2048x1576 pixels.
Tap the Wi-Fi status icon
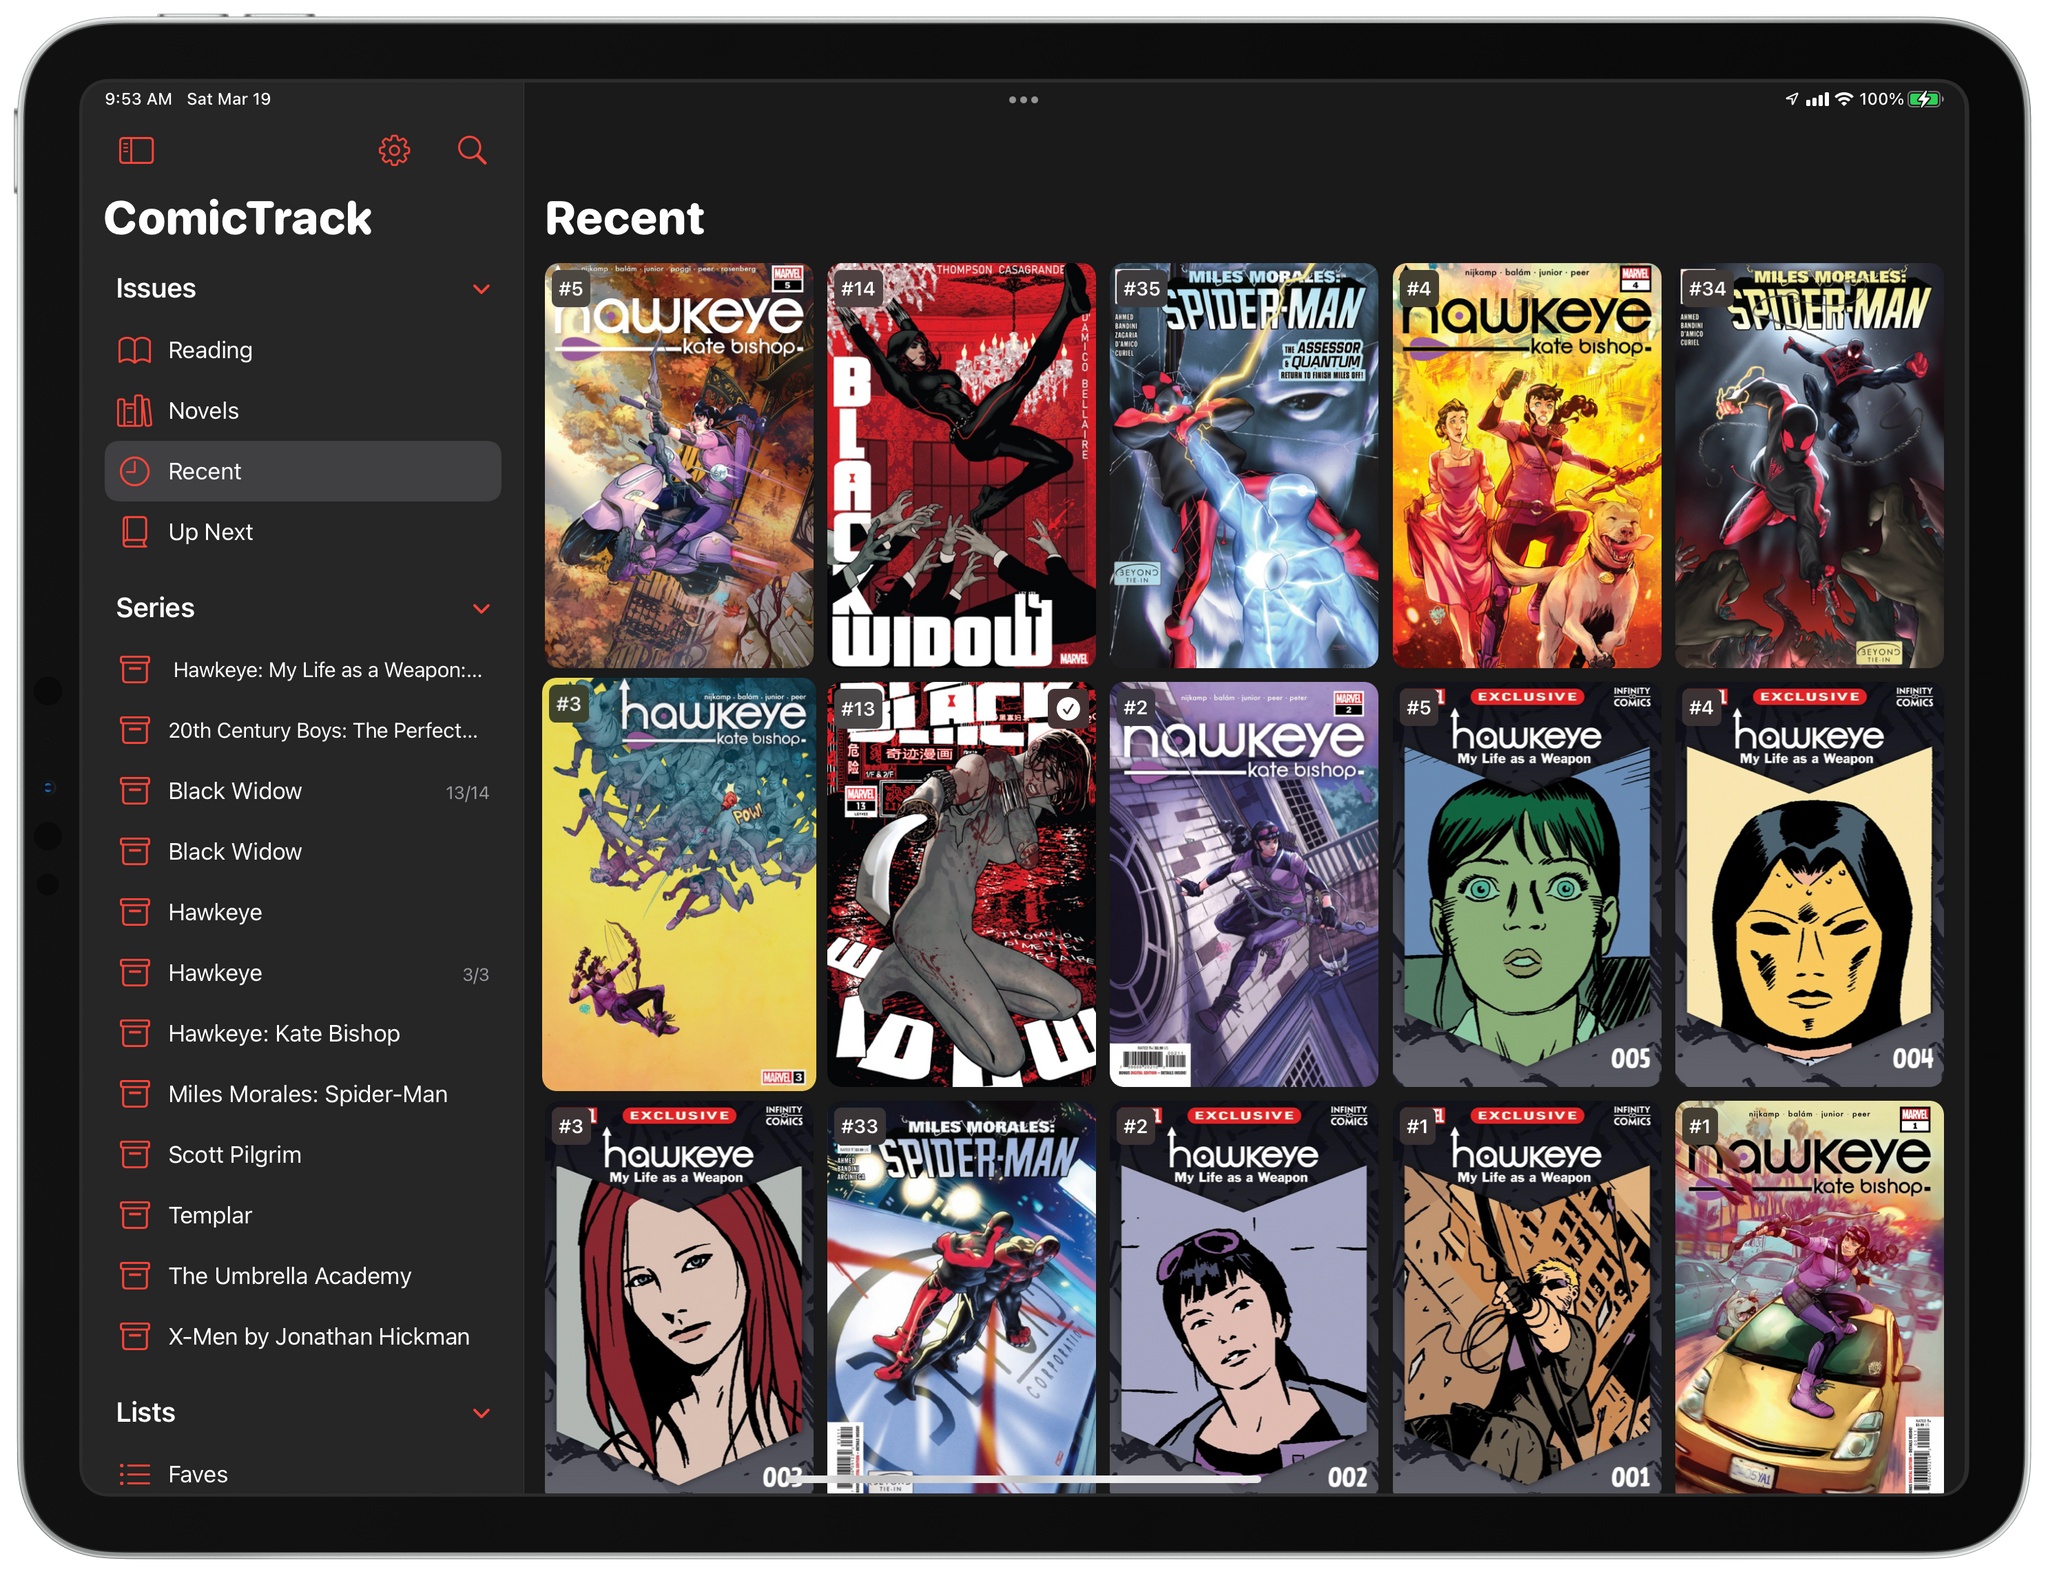(1844, 99)
